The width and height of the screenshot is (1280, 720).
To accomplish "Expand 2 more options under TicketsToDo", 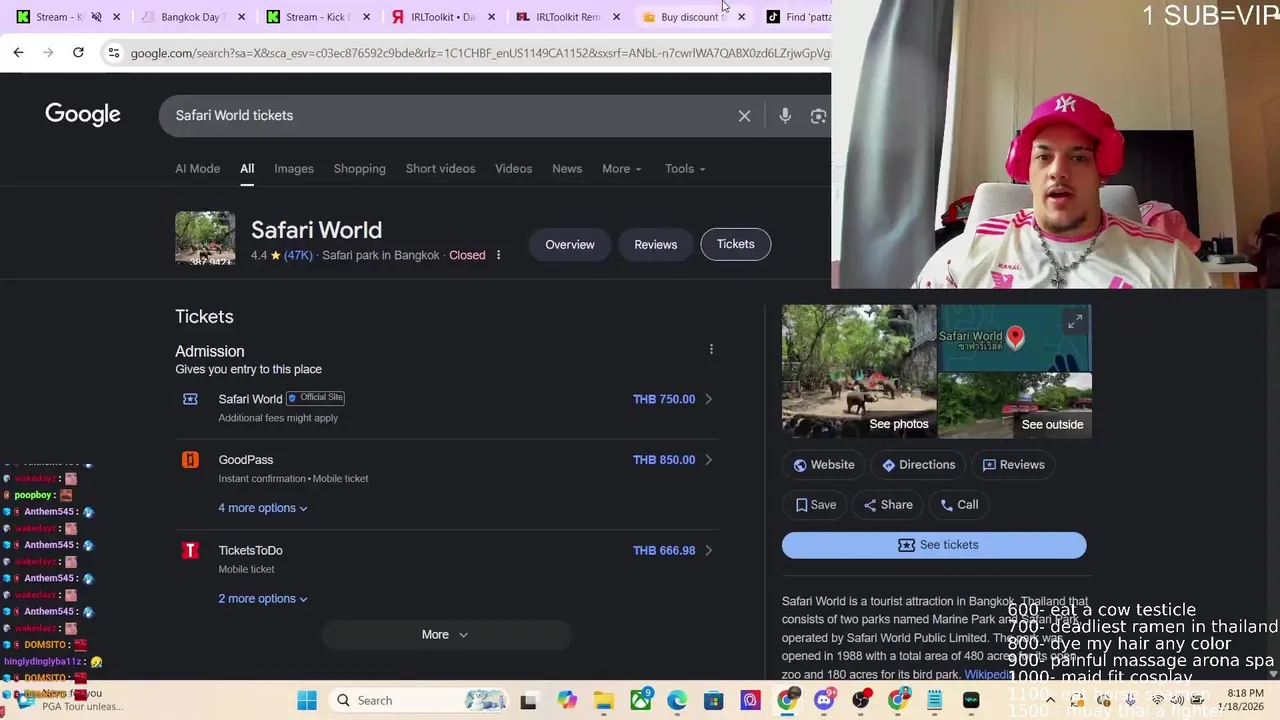I will [x=263, y=599].
